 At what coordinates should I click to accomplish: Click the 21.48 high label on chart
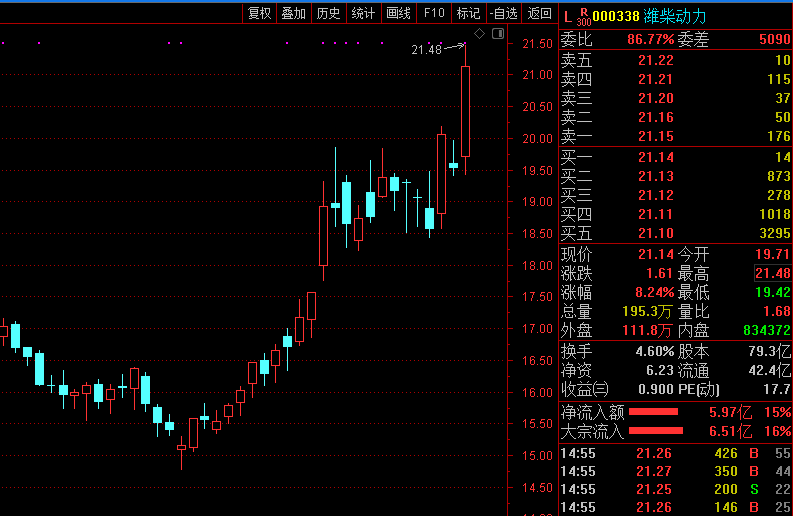(x=426, y=49)
